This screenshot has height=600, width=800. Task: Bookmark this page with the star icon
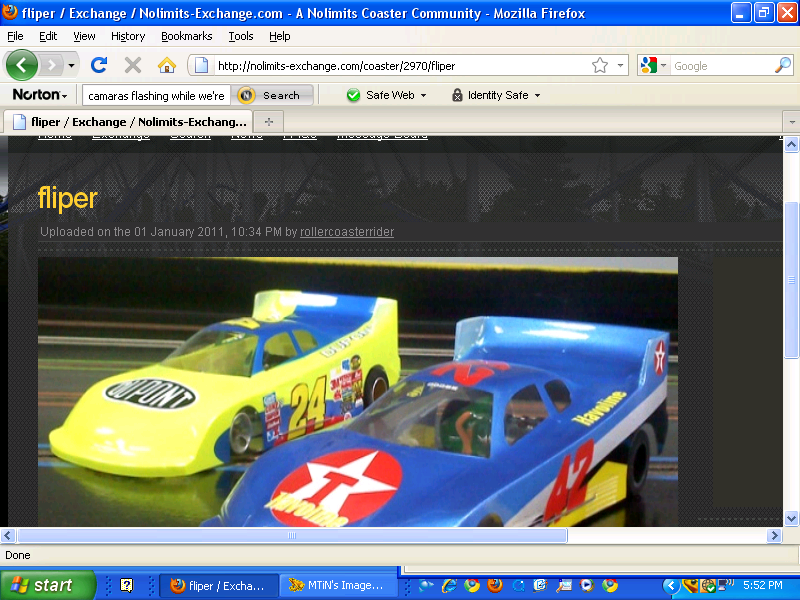[x=600, y=65]
